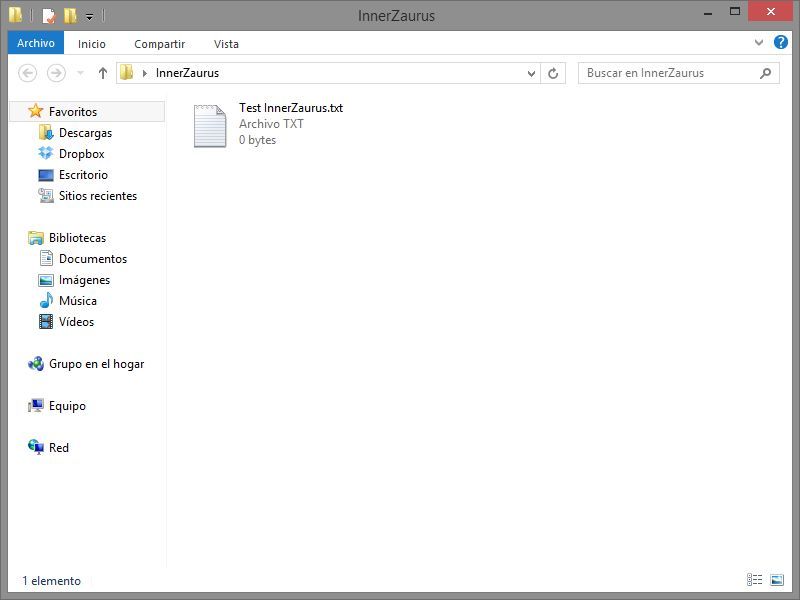Click the Grupo en el hogar icon
The height and width of the screenshot is (600, 800).
[36, 363]
